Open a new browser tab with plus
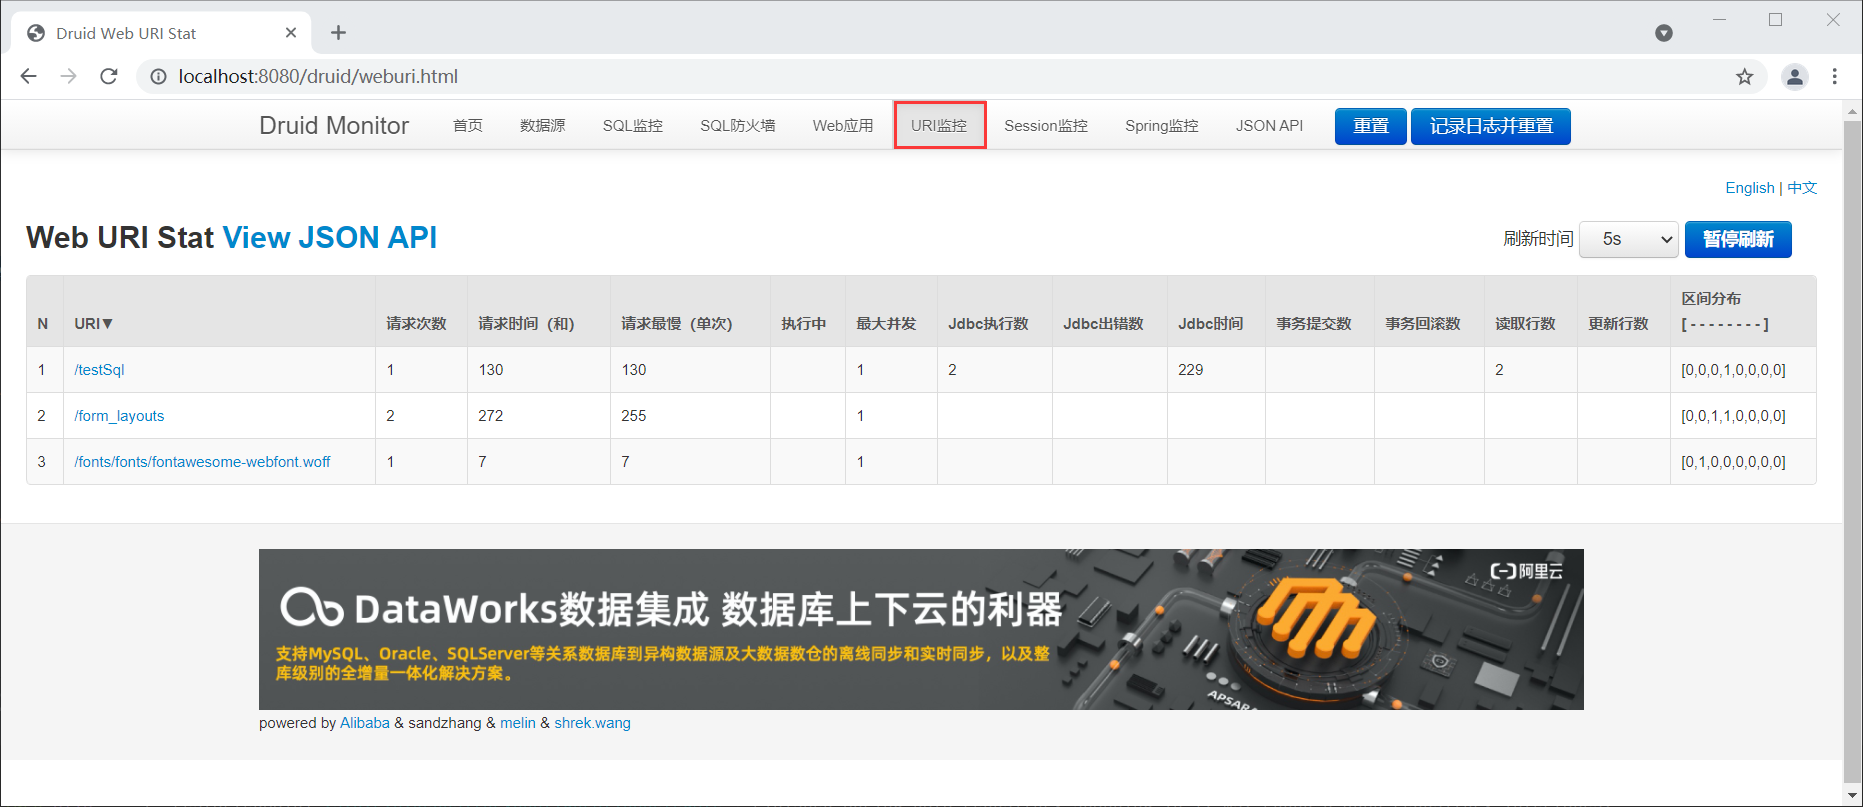Image resolution: width=1863 pixels, height=807 pixels. click(x=338, y=33)
